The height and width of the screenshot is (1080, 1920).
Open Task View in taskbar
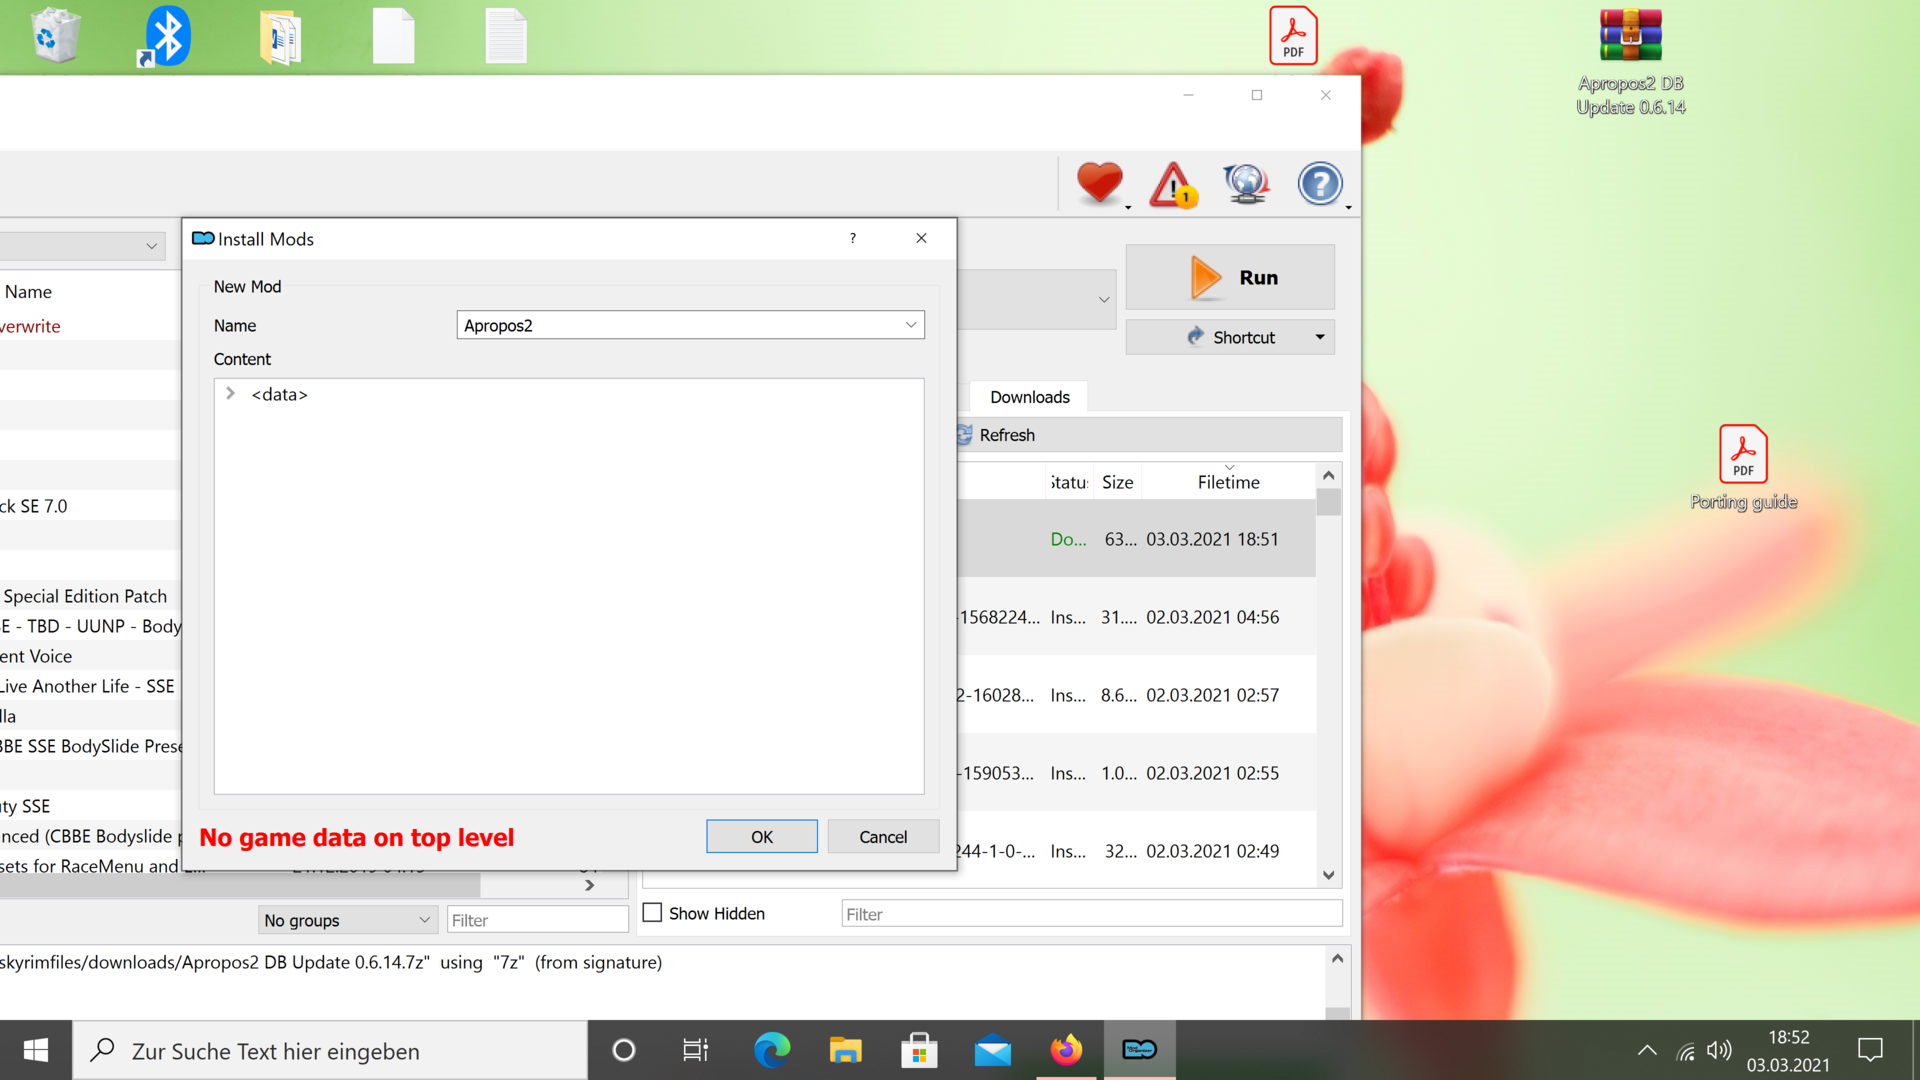[695, 1050]
